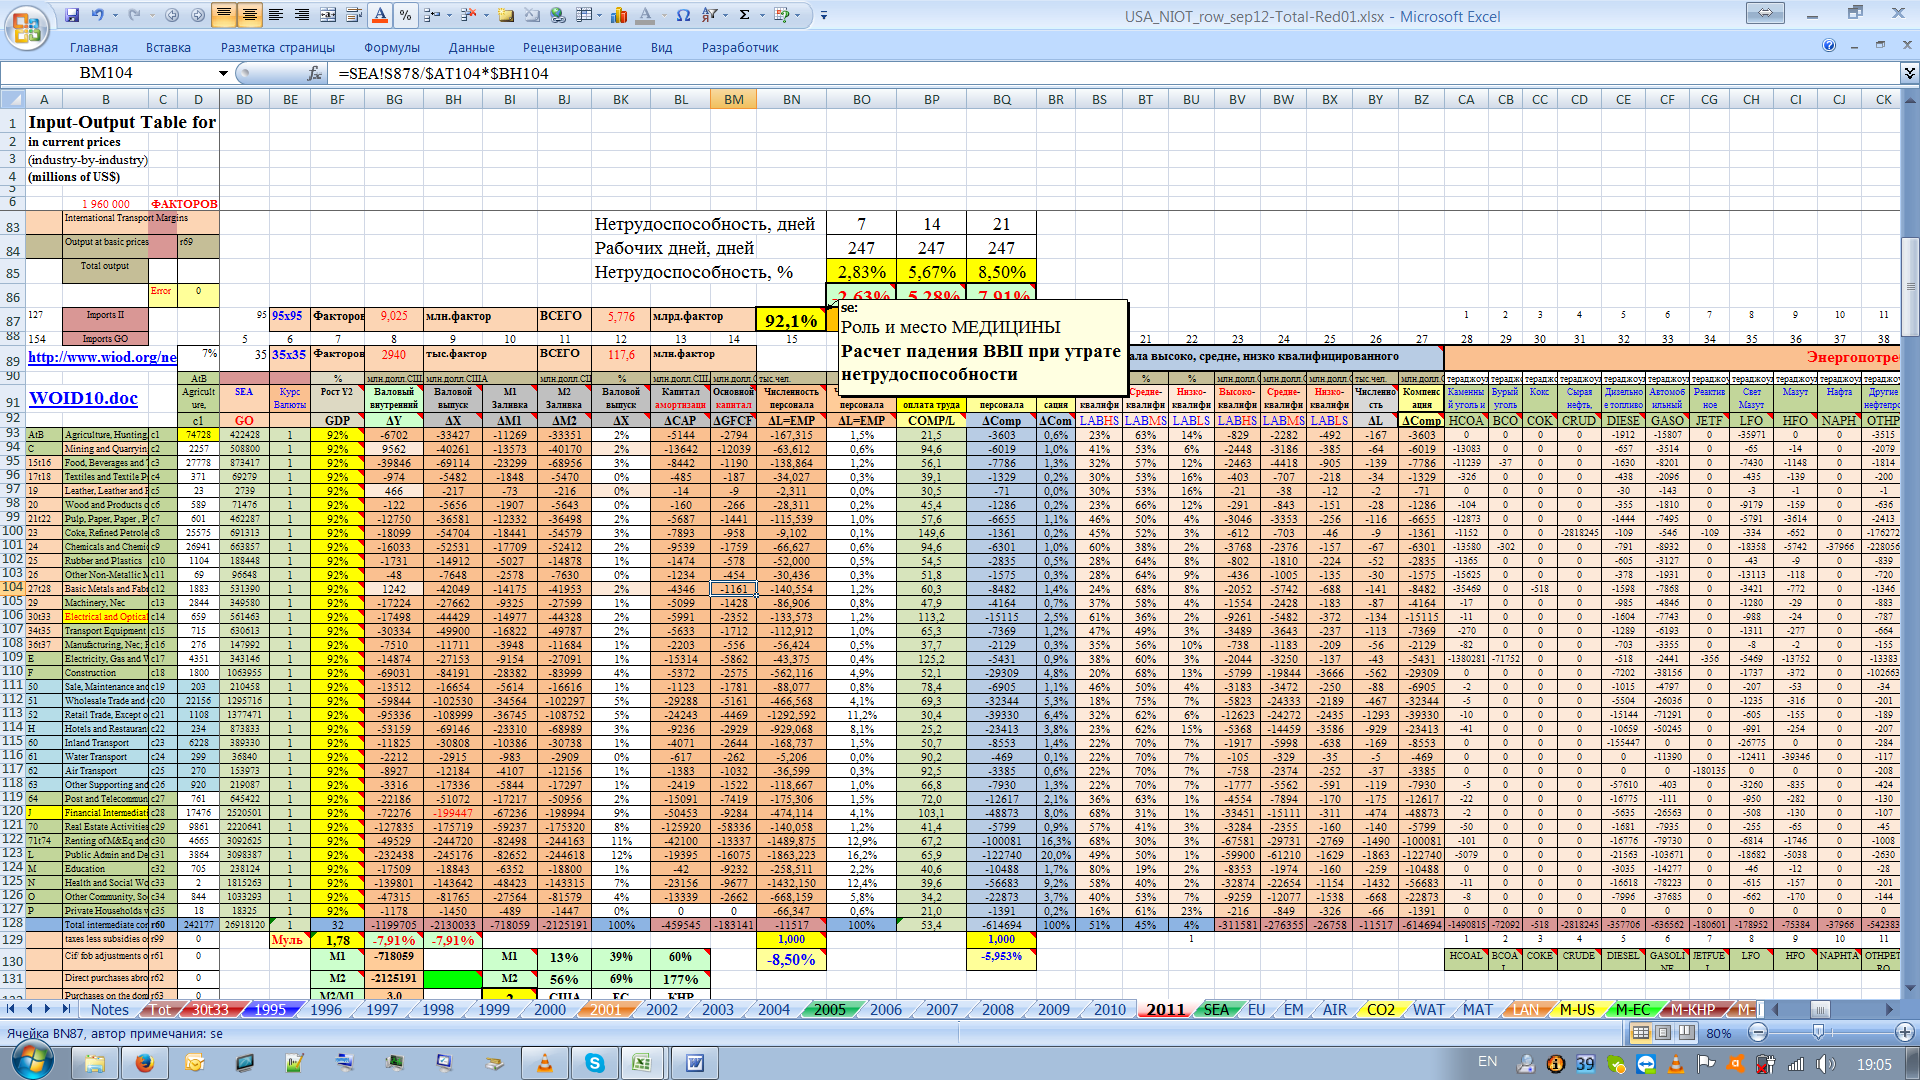This screenshot has width=1920, height=1080.
Task: Click the Undo arrow icon
Action: click(98, 15)
